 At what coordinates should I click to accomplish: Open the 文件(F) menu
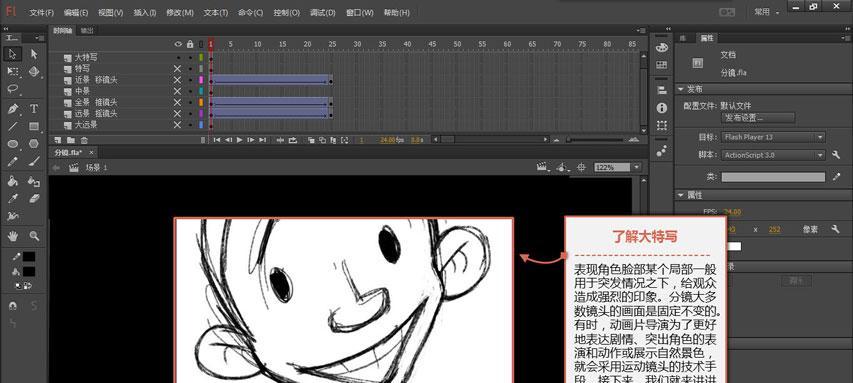pos(41,13)
